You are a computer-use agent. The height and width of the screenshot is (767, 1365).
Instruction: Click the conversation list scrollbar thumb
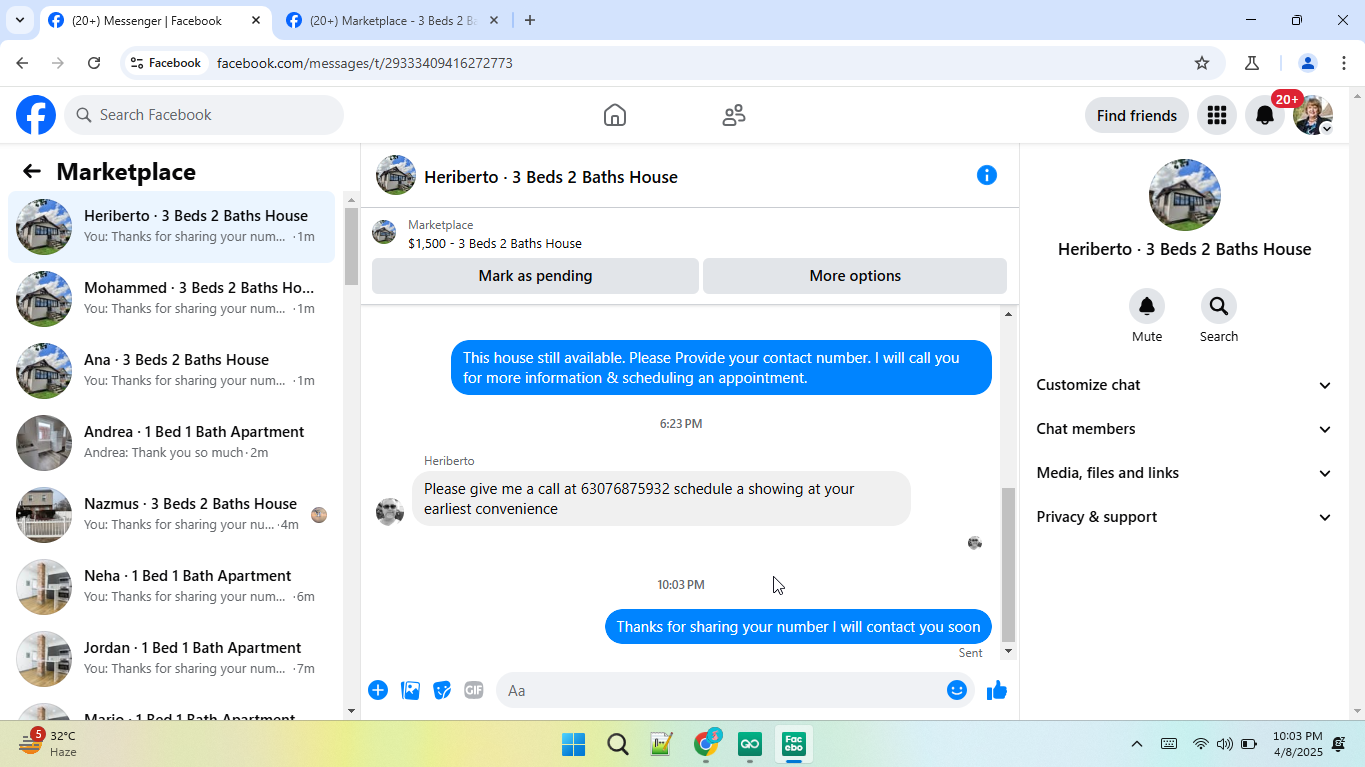(x=351, y=246)
